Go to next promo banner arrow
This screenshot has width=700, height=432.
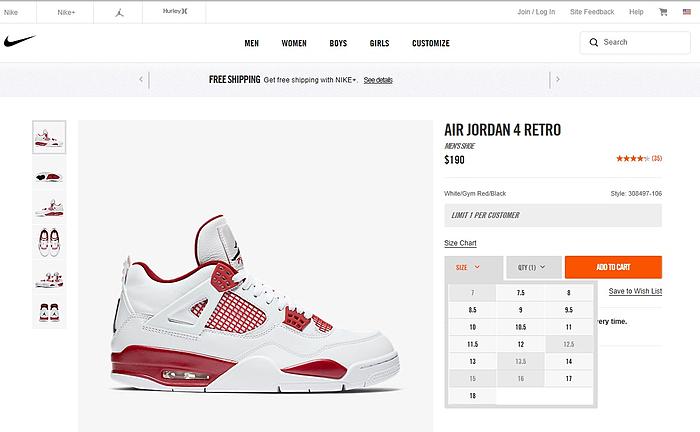tap(558, 79)
